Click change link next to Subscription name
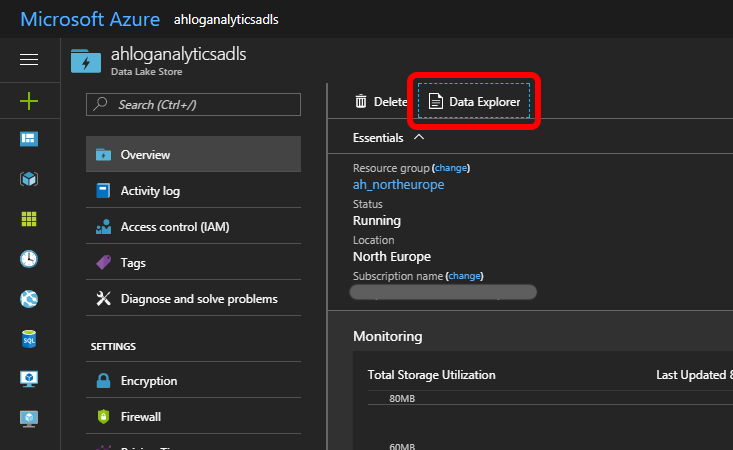Image resolution: width=733 pixels, height=450 pixels. [464, 276]
